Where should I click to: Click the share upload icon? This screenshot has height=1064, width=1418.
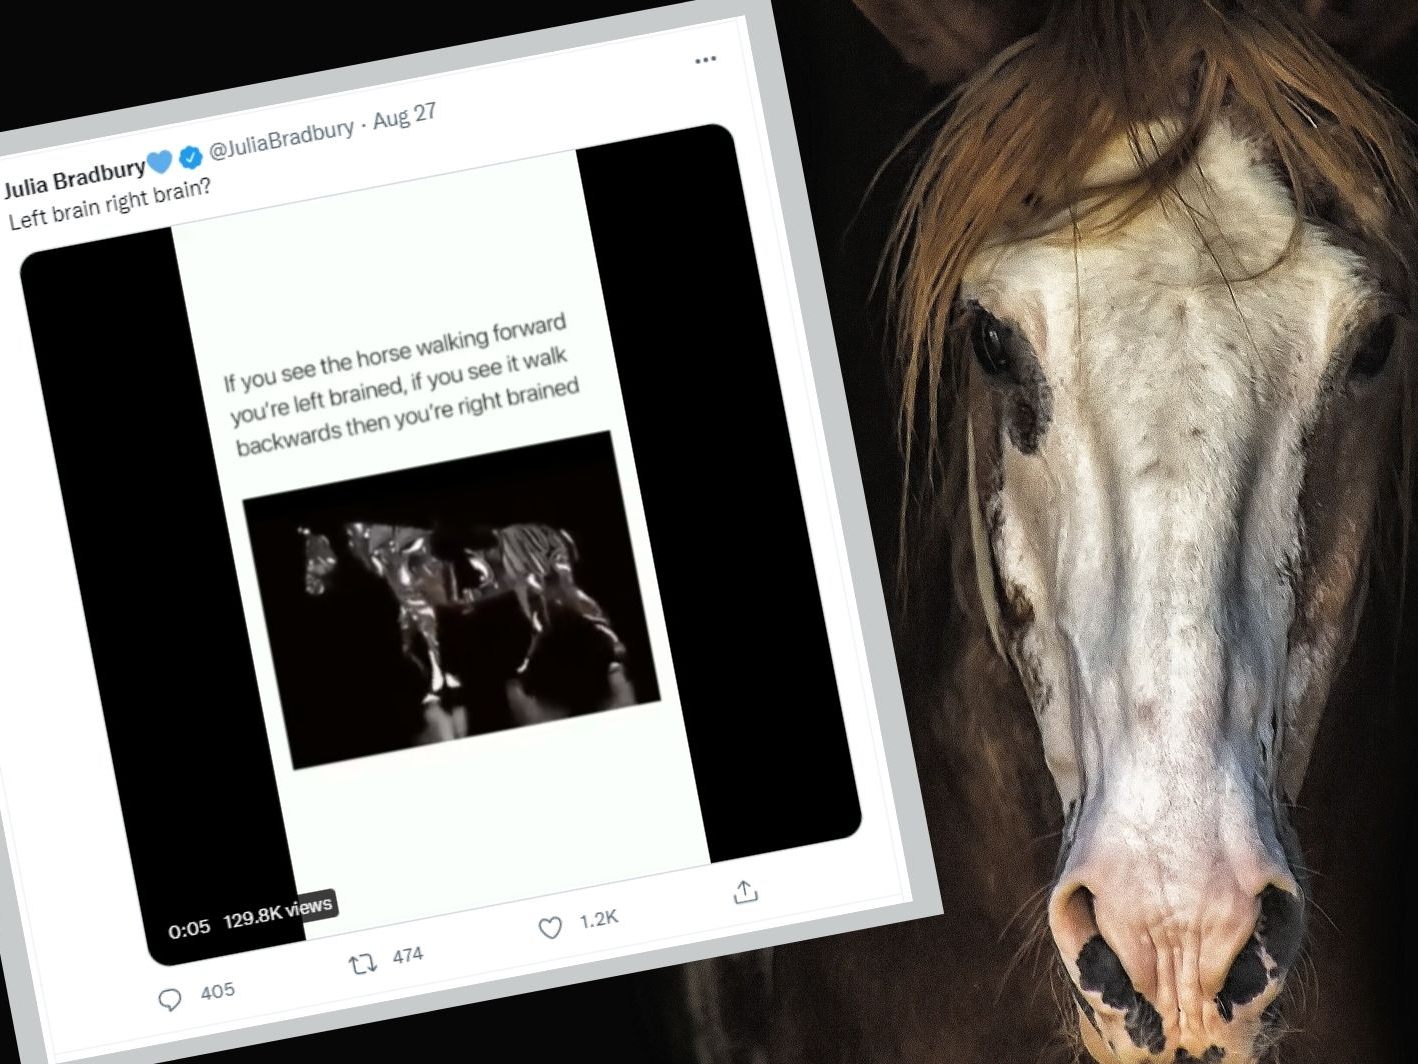[745, 892]
